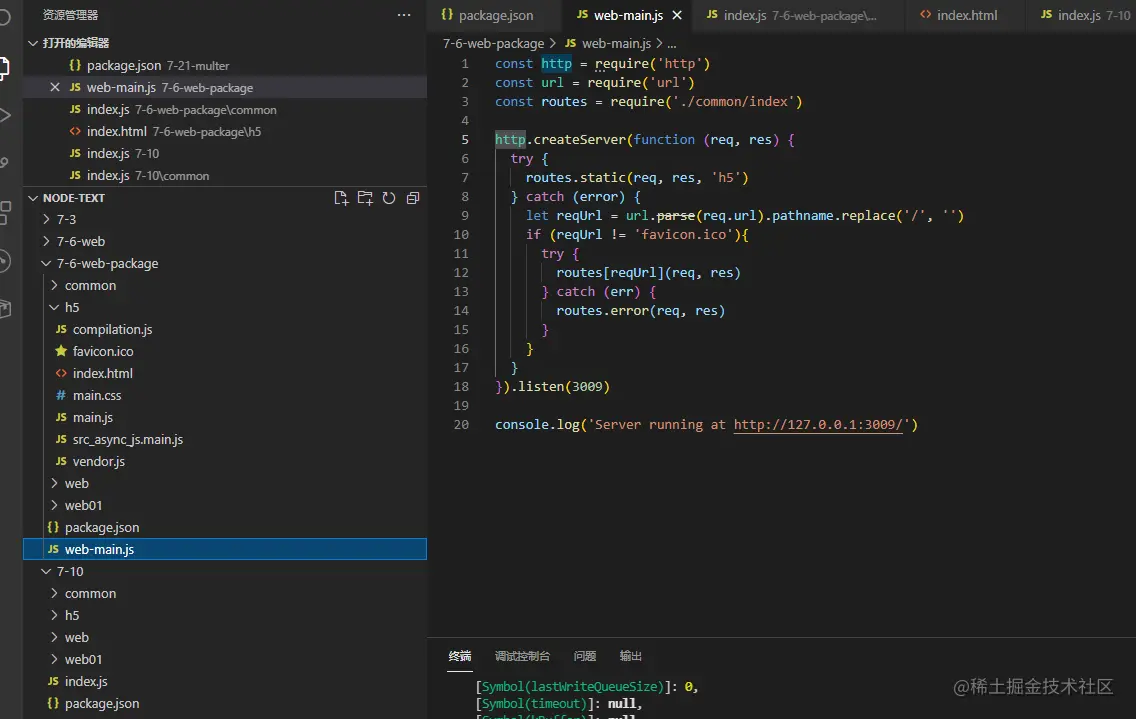This screenshot has width=1136, height=719.
Task: Open the explorer more-actions ellipsis menu
Action: tap(404, 14)
